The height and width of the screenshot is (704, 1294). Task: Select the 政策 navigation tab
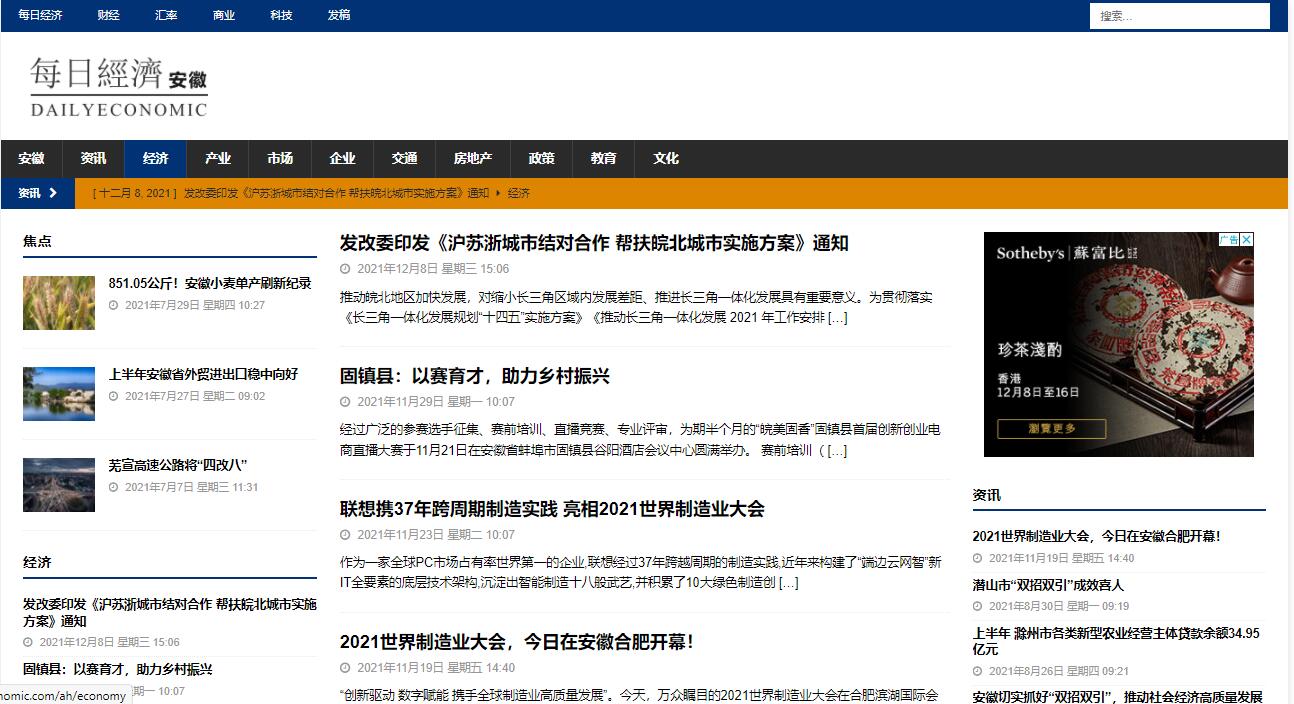point(541,158)
